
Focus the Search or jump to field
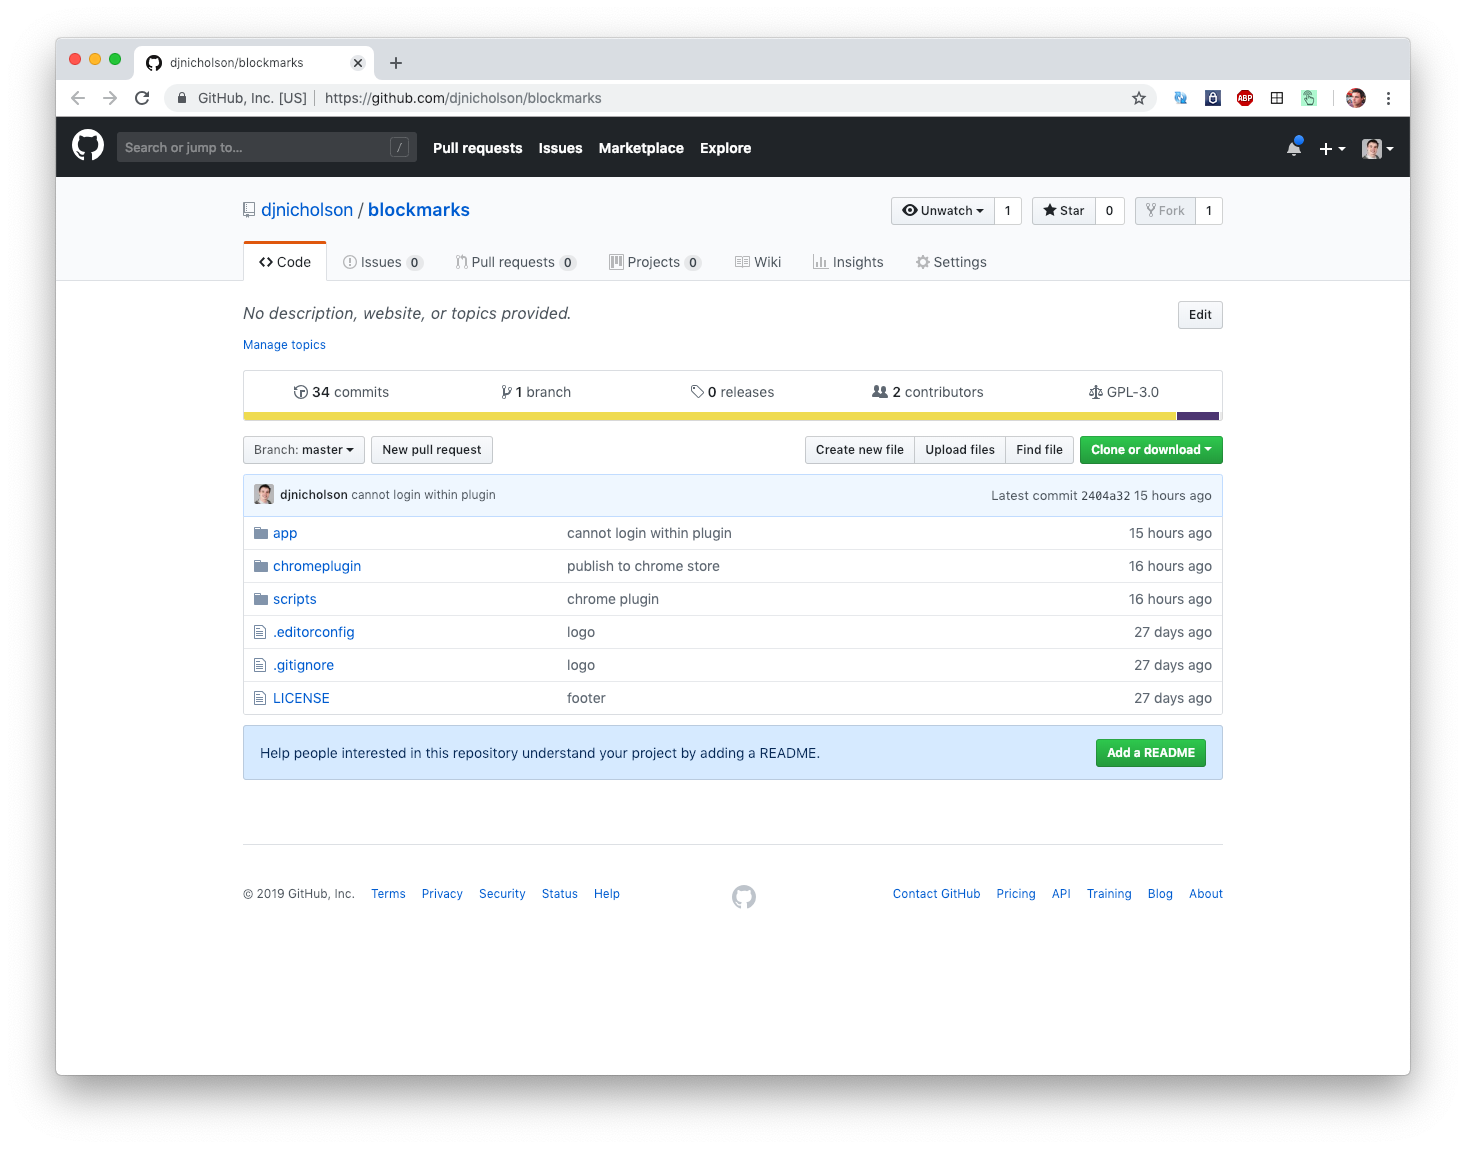tap(266, 147)
